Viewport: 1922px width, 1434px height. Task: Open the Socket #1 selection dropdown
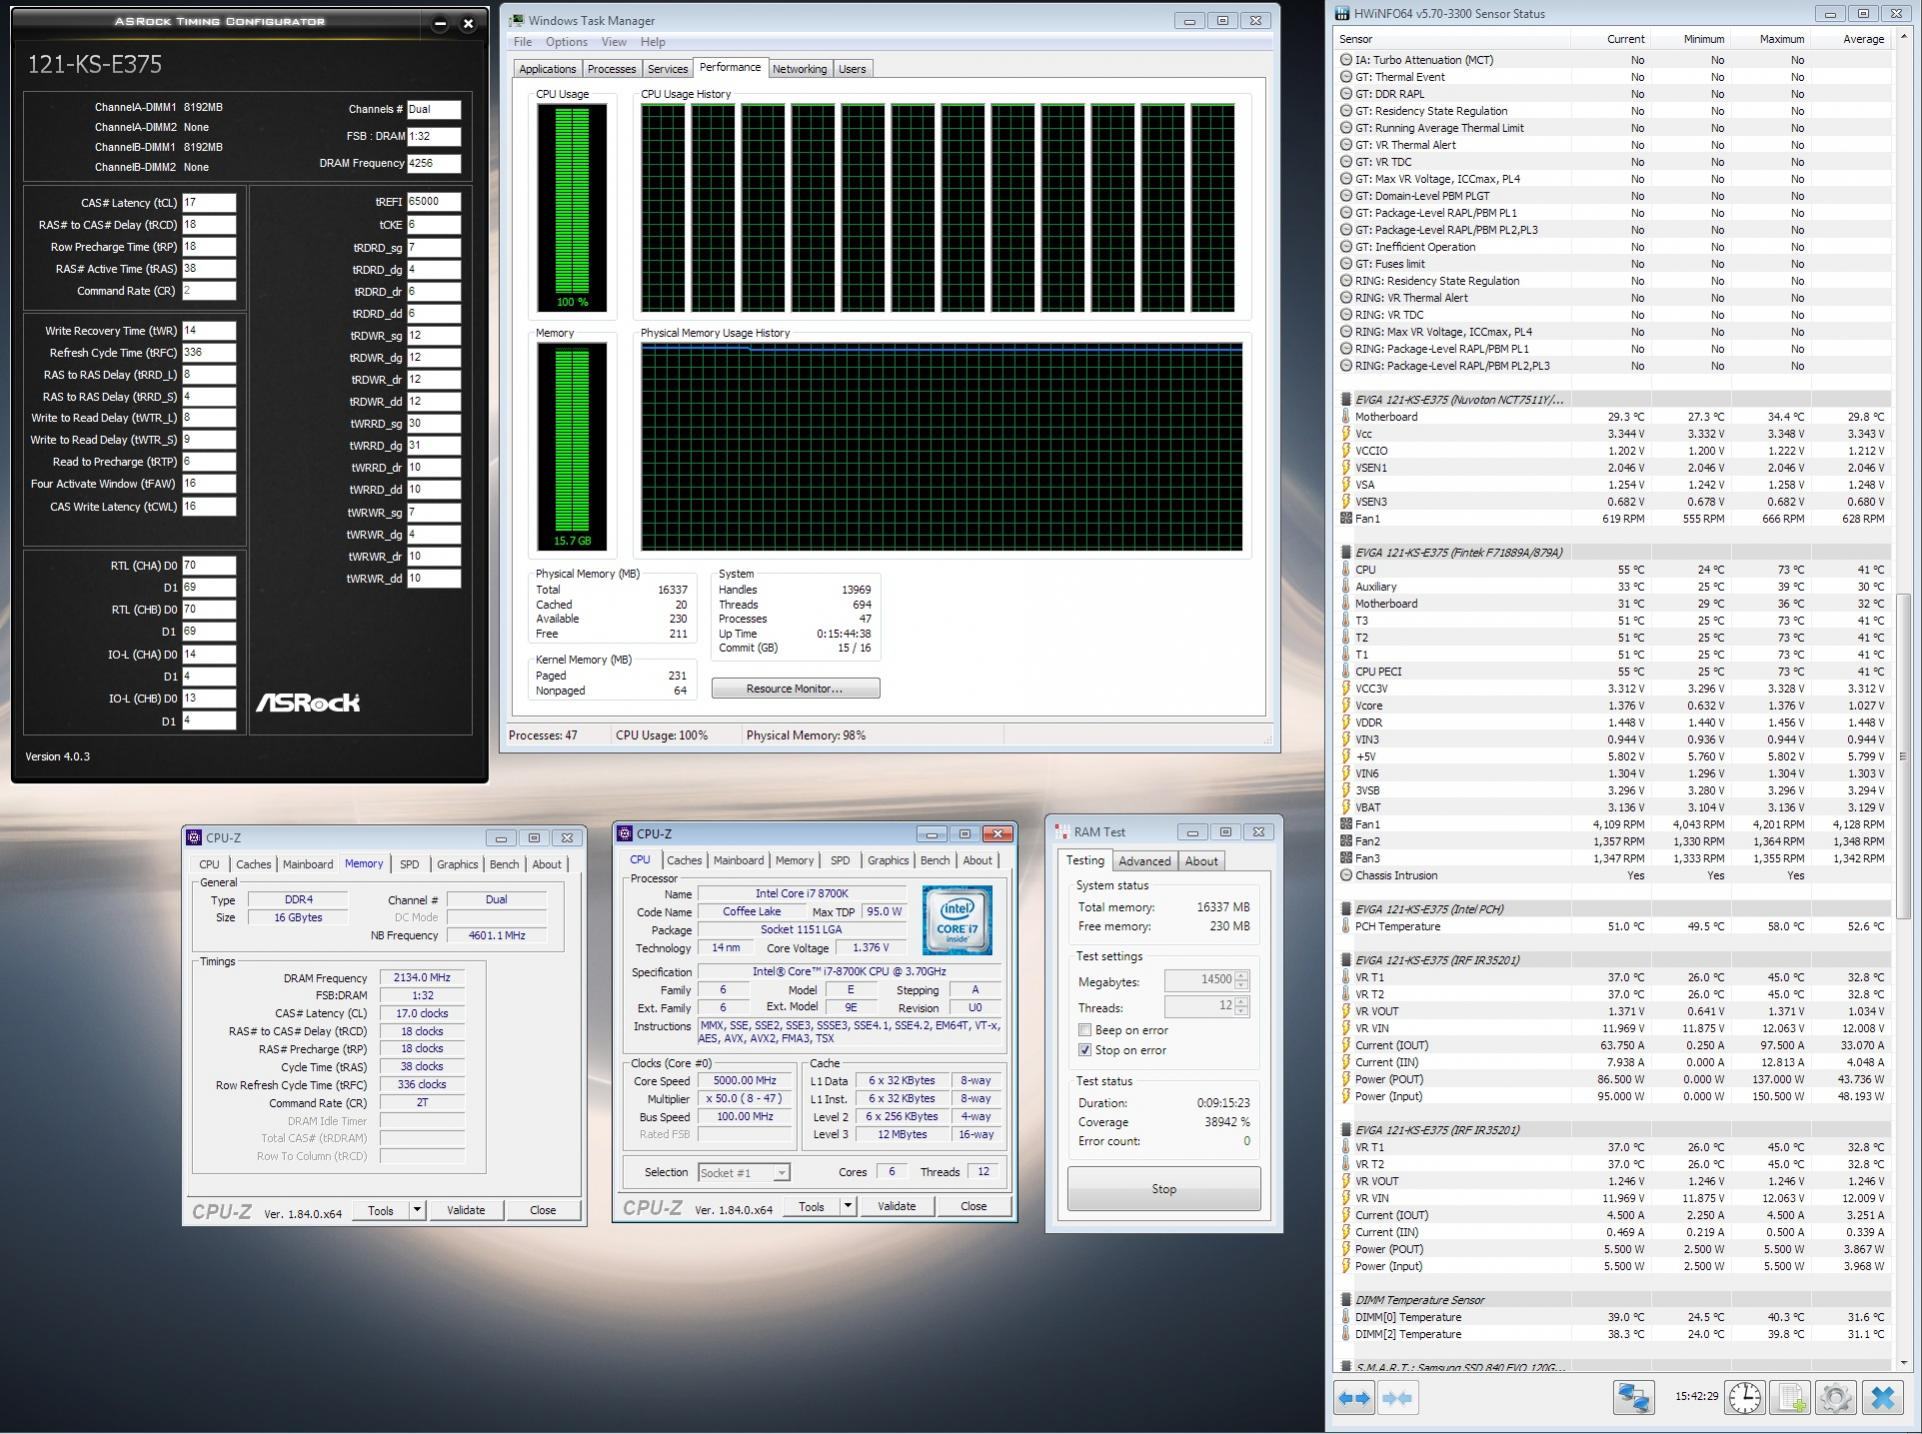click(743, 1173)
